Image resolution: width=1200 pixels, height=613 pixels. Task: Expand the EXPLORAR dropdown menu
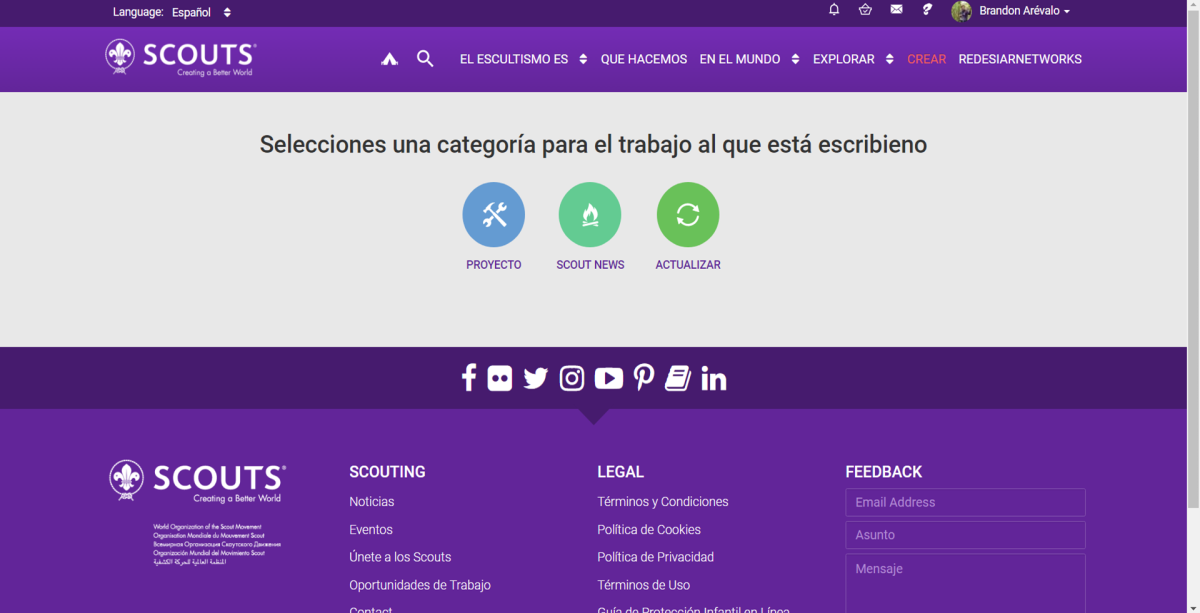pos(844,59)
